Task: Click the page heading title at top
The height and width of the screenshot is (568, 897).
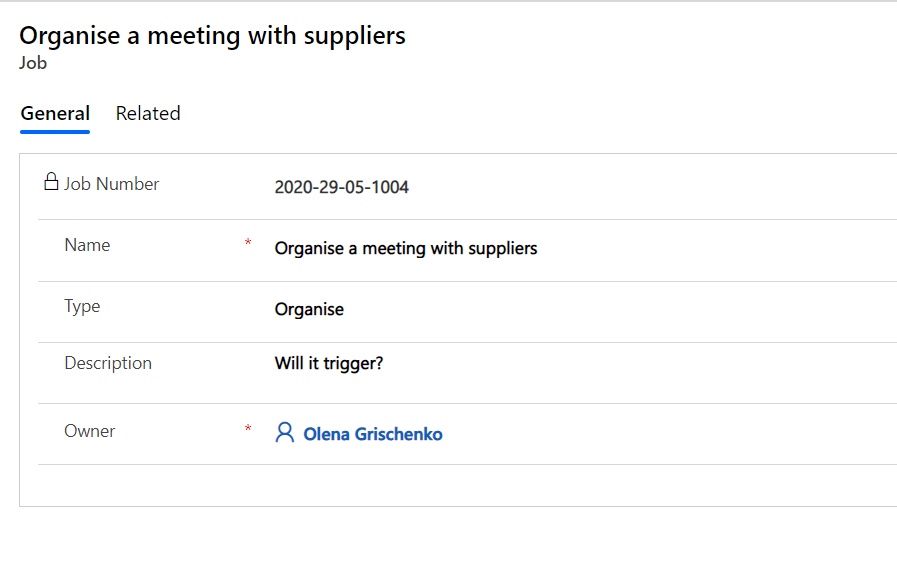Action: pos(212,36)
